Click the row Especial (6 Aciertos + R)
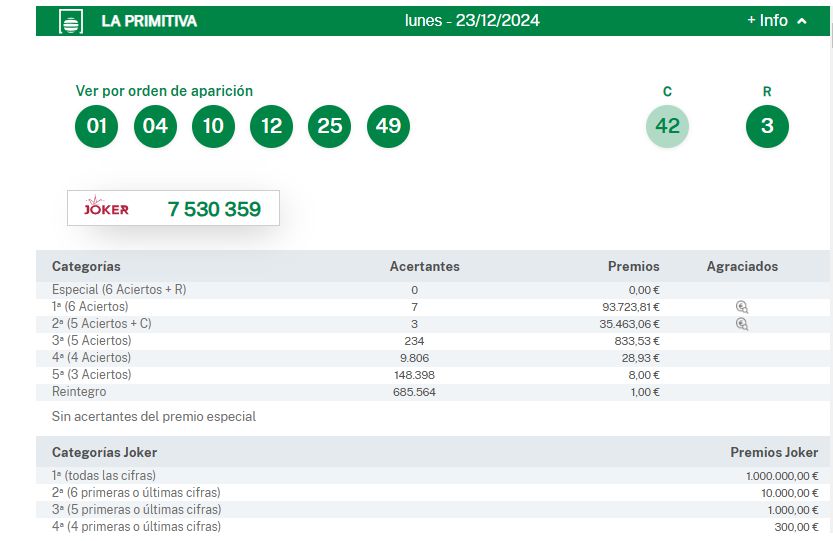The image size is (833, 541). [x=433, y=290]
